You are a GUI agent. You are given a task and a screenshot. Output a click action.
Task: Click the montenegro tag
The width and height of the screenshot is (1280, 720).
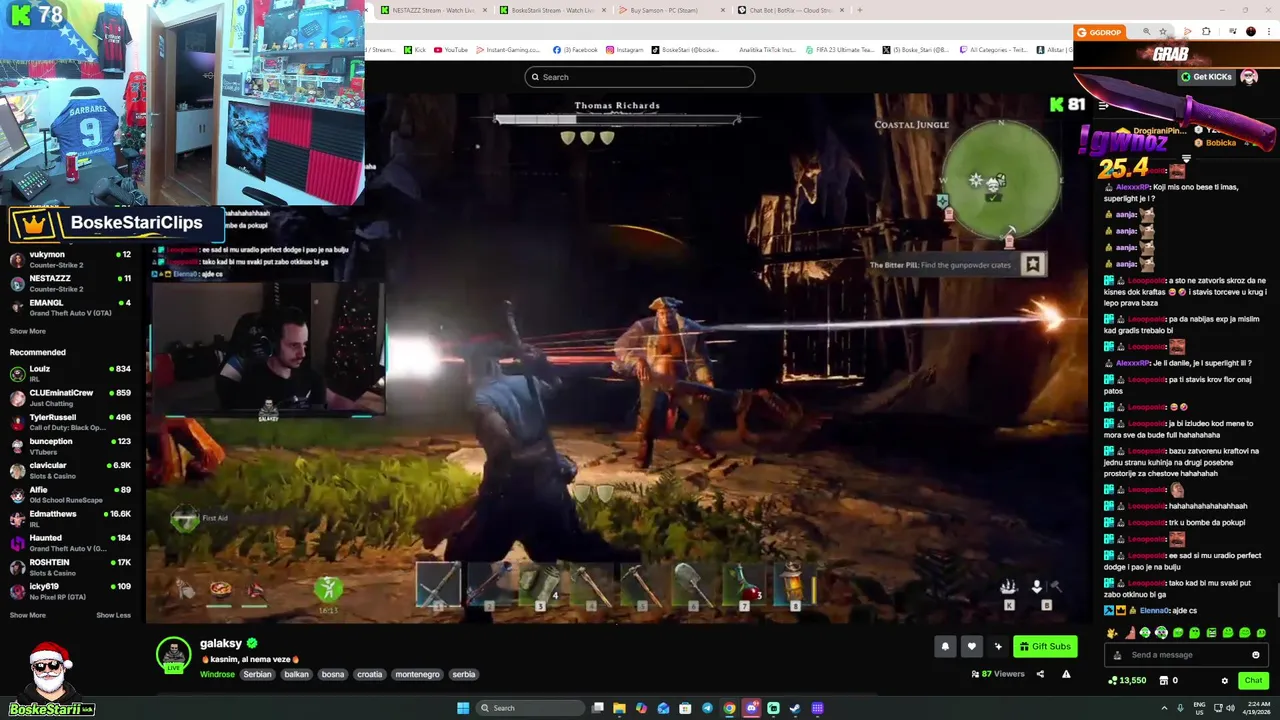(x=417, y=674)
